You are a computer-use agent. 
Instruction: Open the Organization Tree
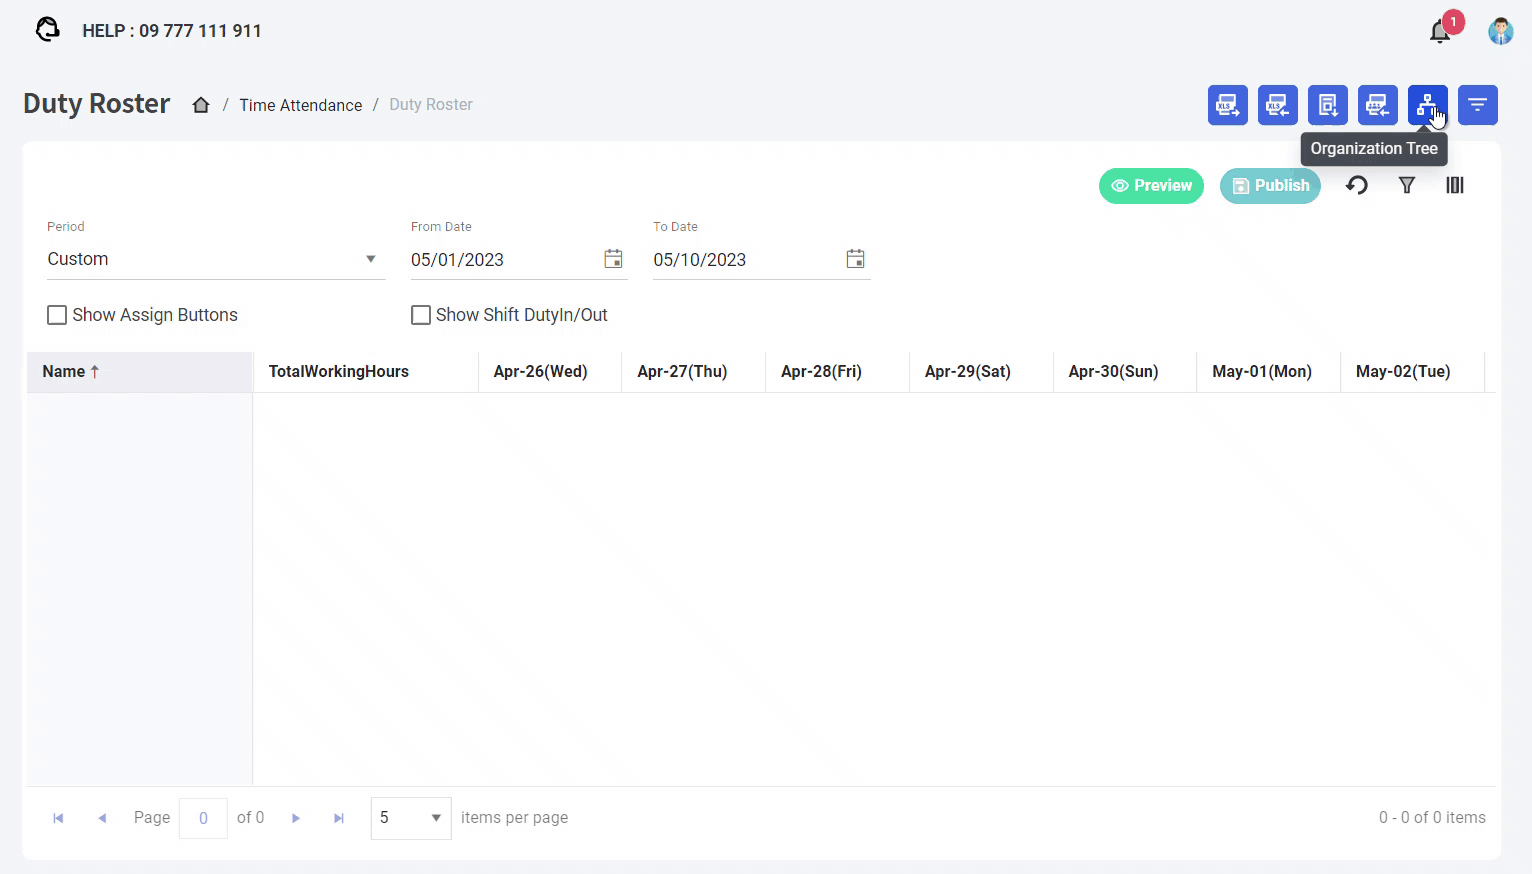coord(1427,105)
